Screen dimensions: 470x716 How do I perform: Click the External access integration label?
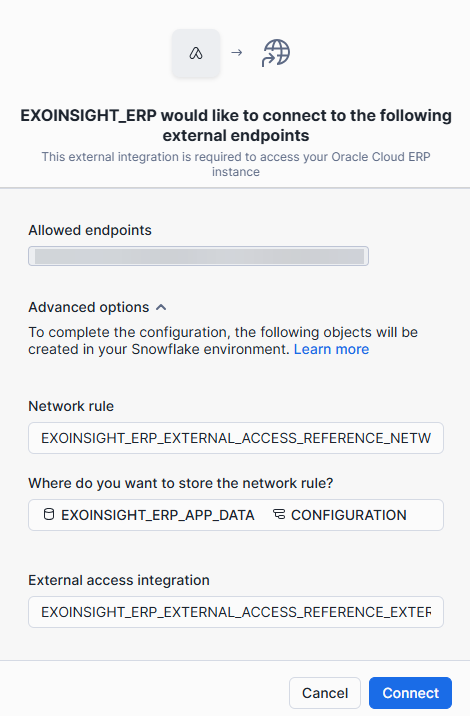(x=119, y=580)
